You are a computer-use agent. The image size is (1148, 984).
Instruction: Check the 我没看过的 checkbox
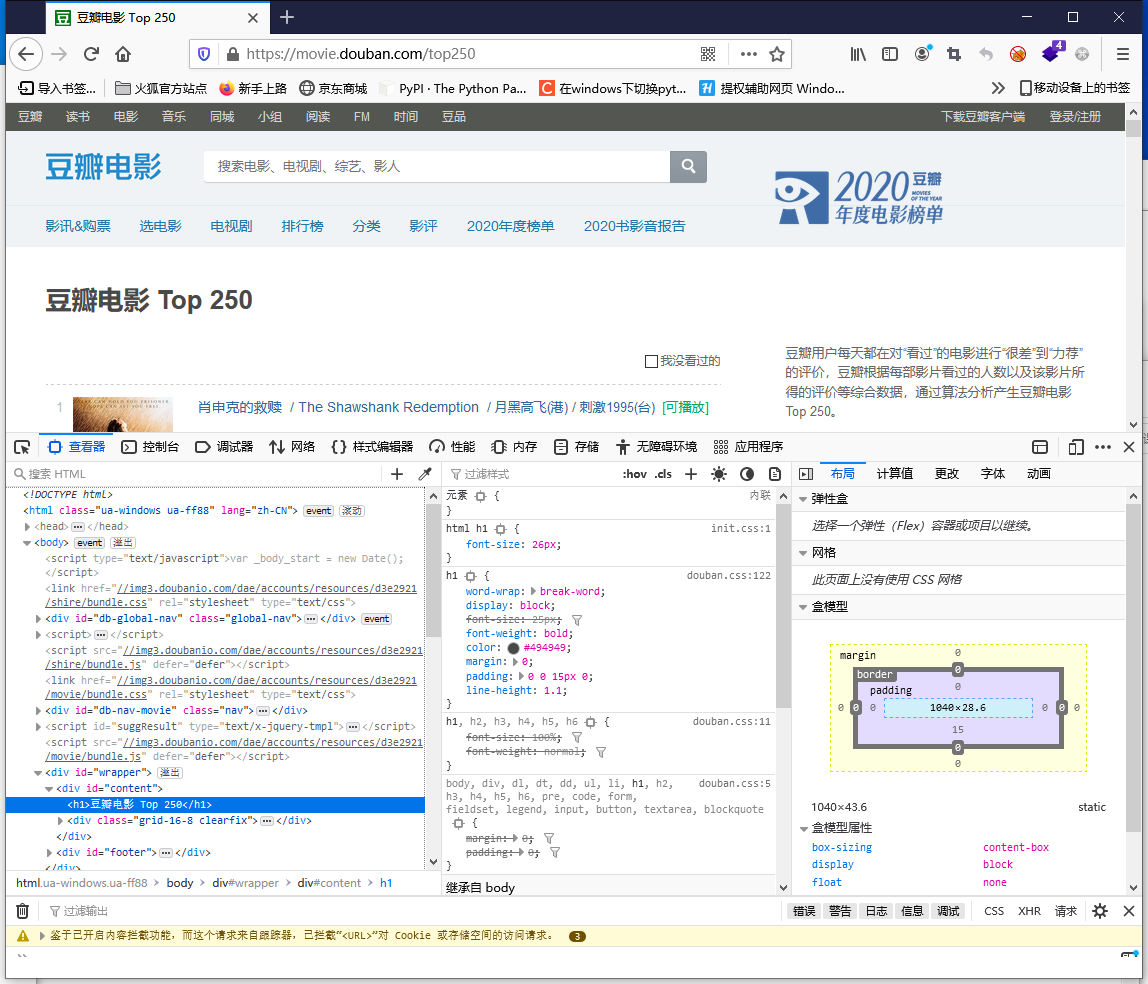click(x=652, y=361)
